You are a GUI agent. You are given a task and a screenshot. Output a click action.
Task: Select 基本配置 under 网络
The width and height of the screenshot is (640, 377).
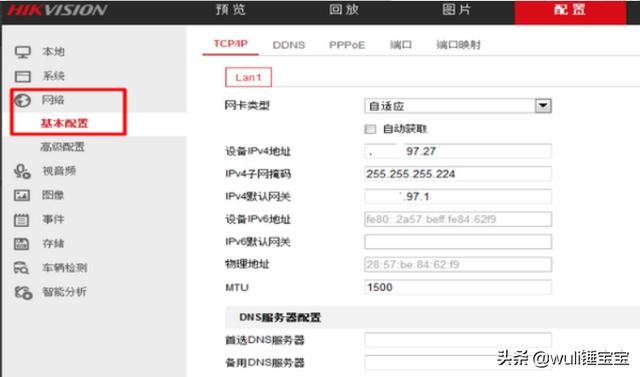coord(64,123)
